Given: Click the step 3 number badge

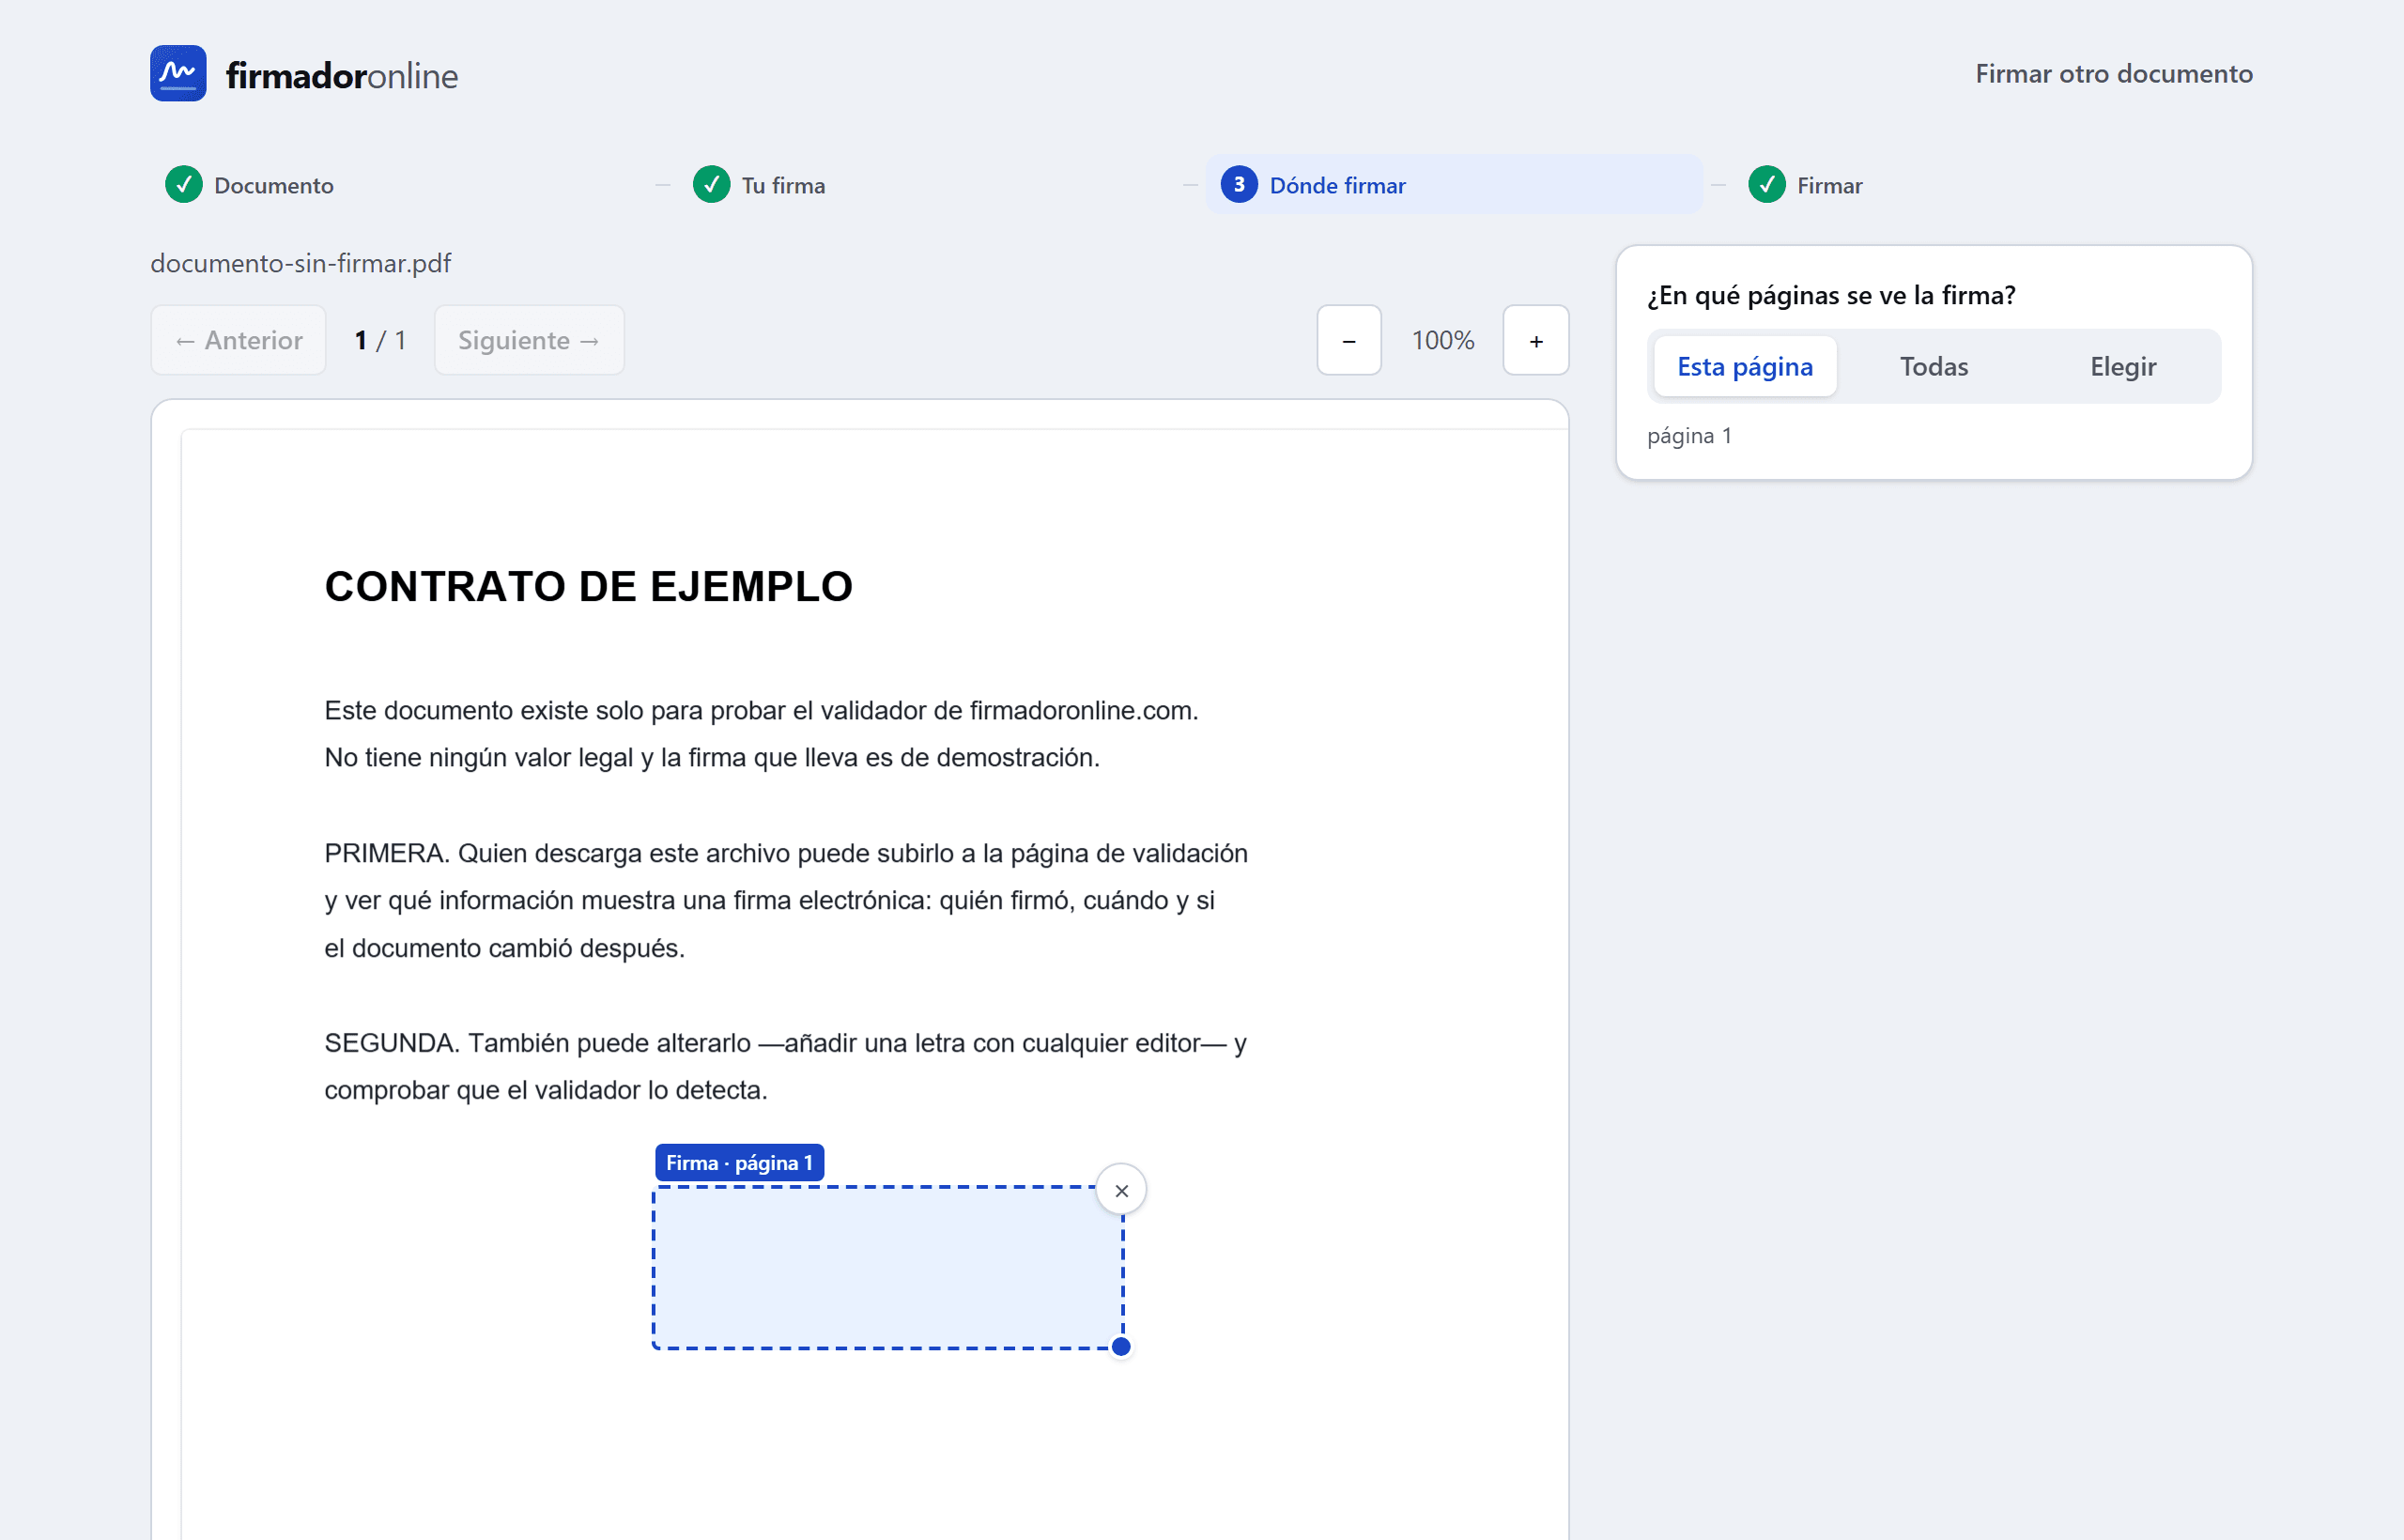Looking at the screenshot, I should [1239, 185].
